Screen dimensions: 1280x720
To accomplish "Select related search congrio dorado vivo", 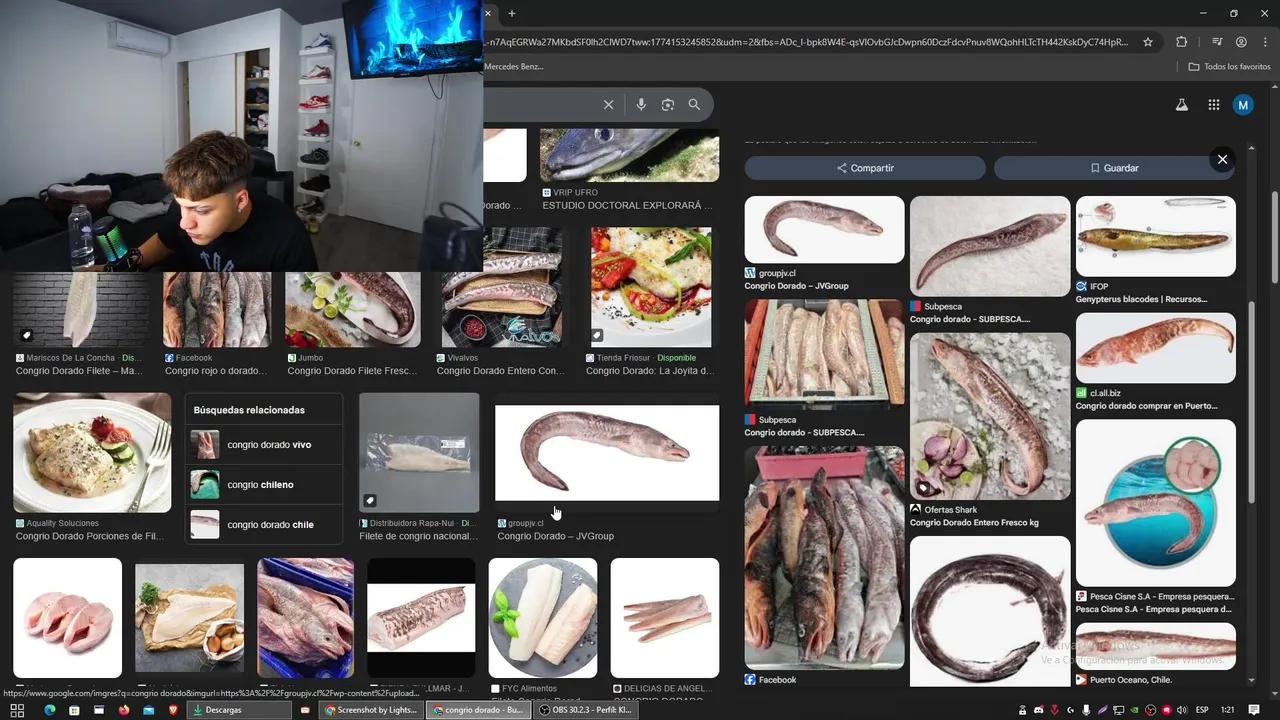I will point(264,445).
